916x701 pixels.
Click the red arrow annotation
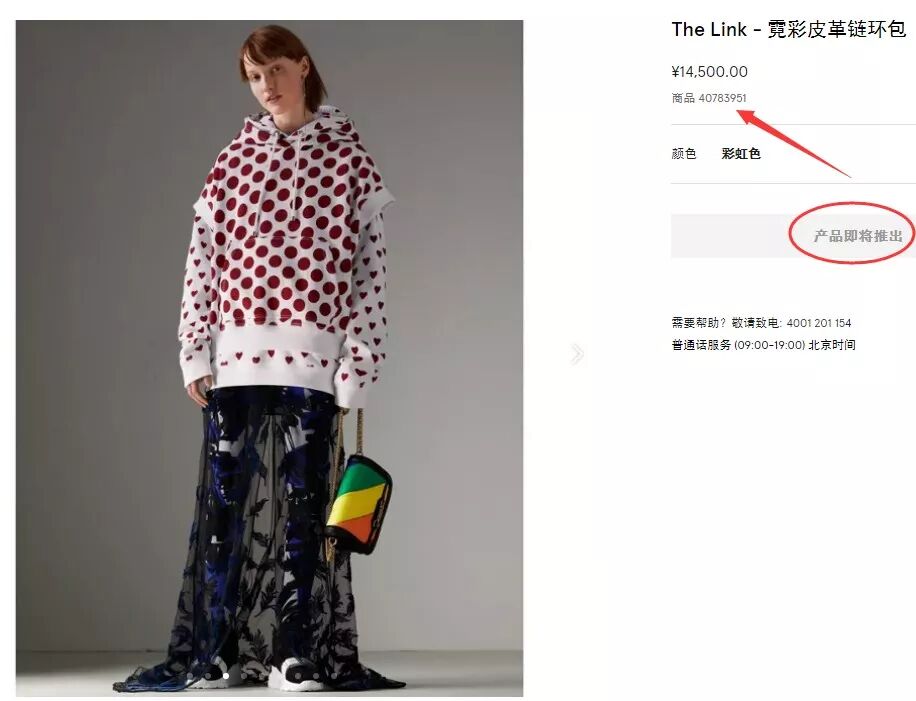794,142
